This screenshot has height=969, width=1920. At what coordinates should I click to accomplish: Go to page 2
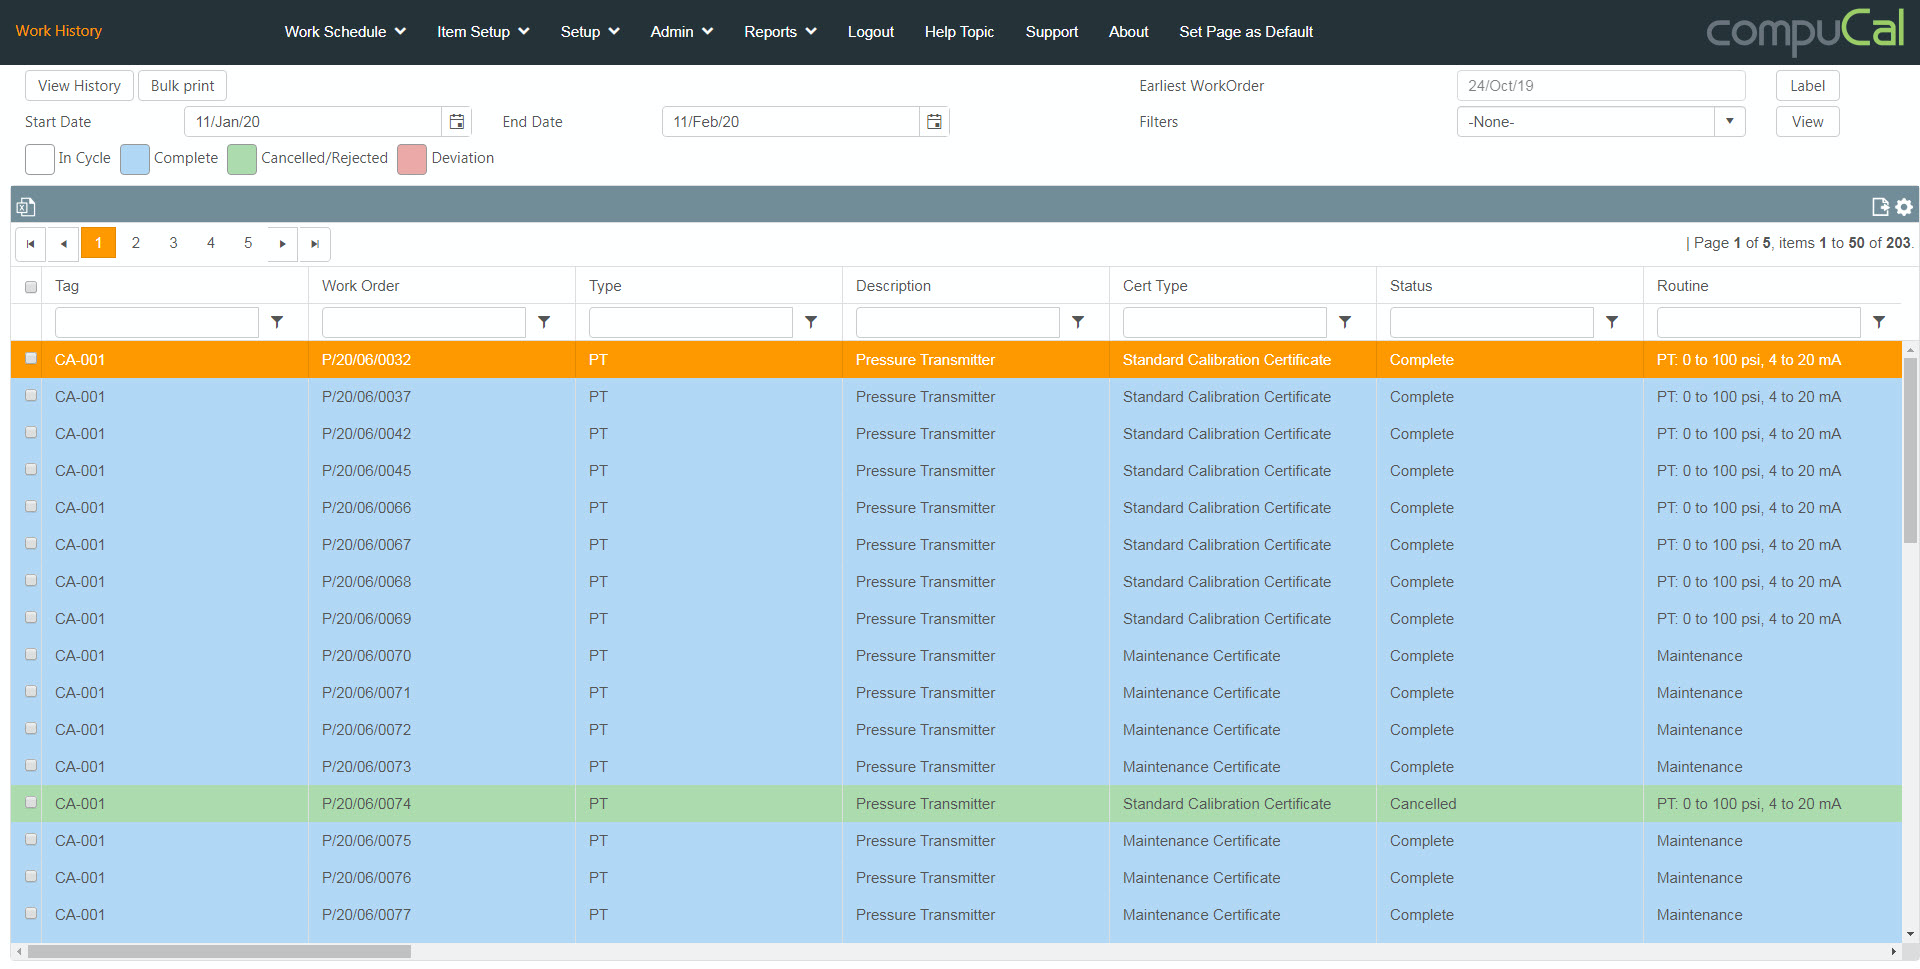[x=136, y=243]
